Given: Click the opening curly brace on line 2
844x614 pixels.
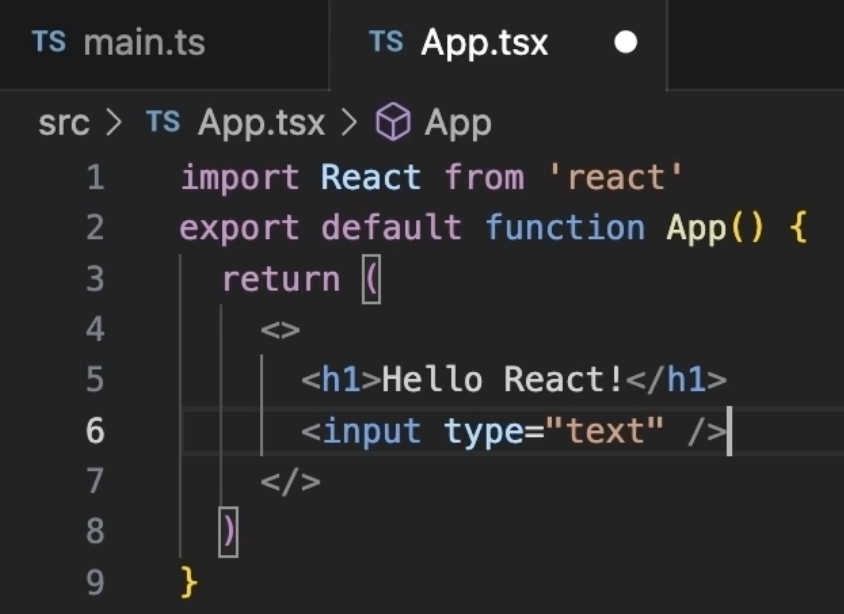Looking at the screenshot, I should tap(798, 227).
